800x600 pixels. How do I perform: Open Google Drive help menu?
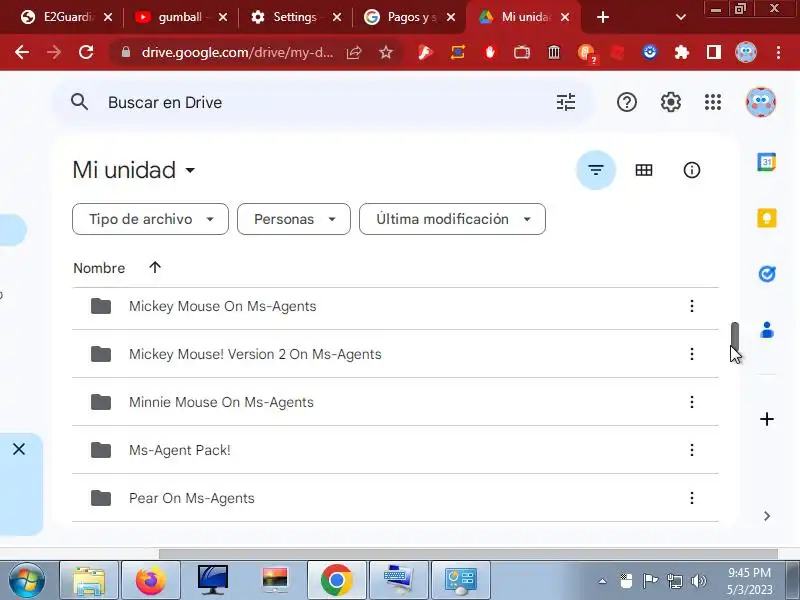click(627, 103)
